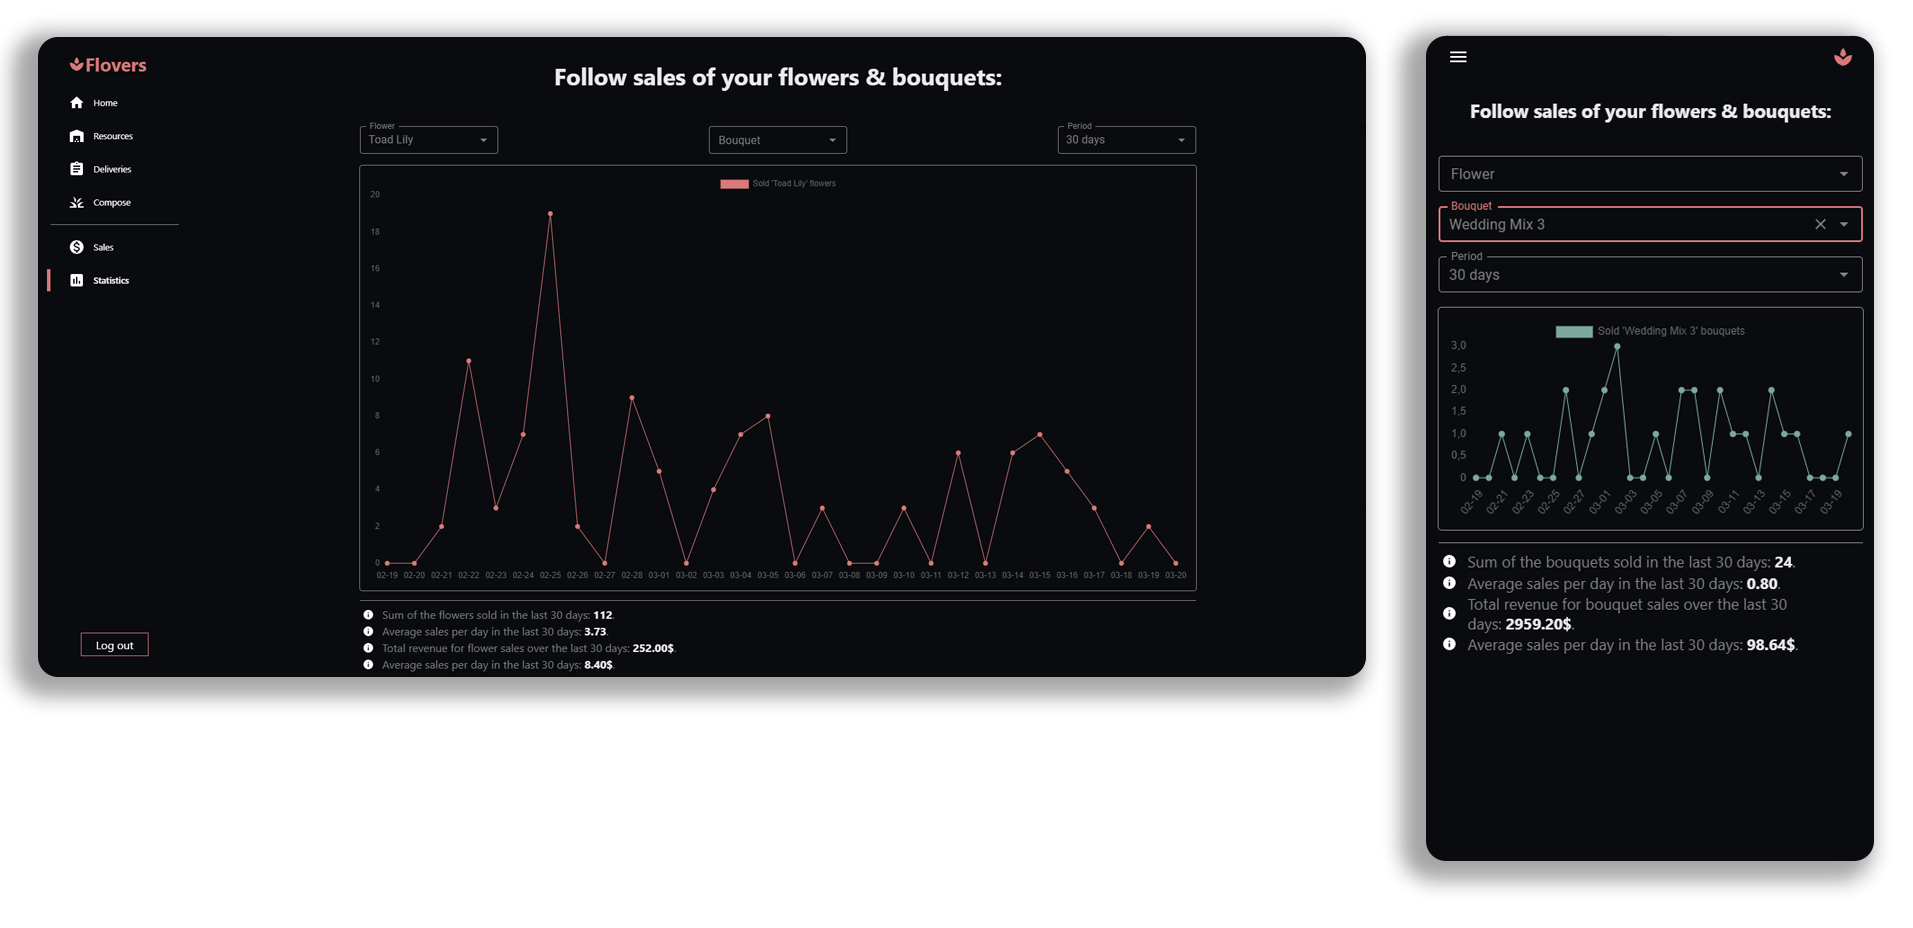Click info icon beside 252.00$ revenue
Screen dimensions: 1913x928
tap(368, 648)
